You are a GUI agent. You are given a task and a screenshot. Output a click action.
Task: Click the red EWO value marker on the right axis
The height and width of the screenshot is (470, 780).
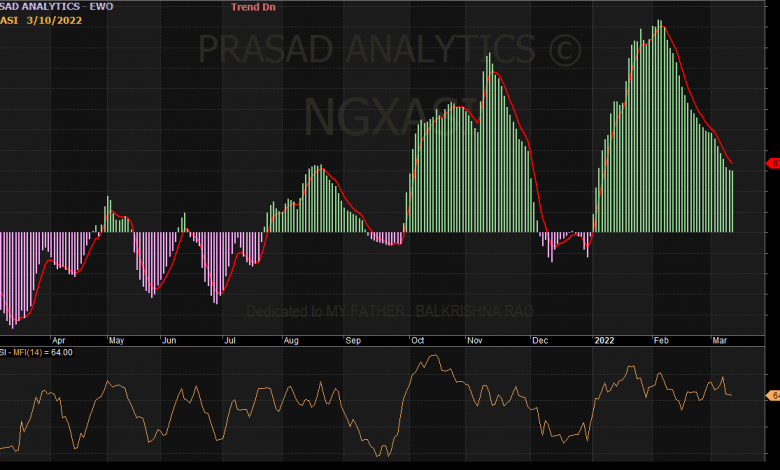tap(773, 162)
